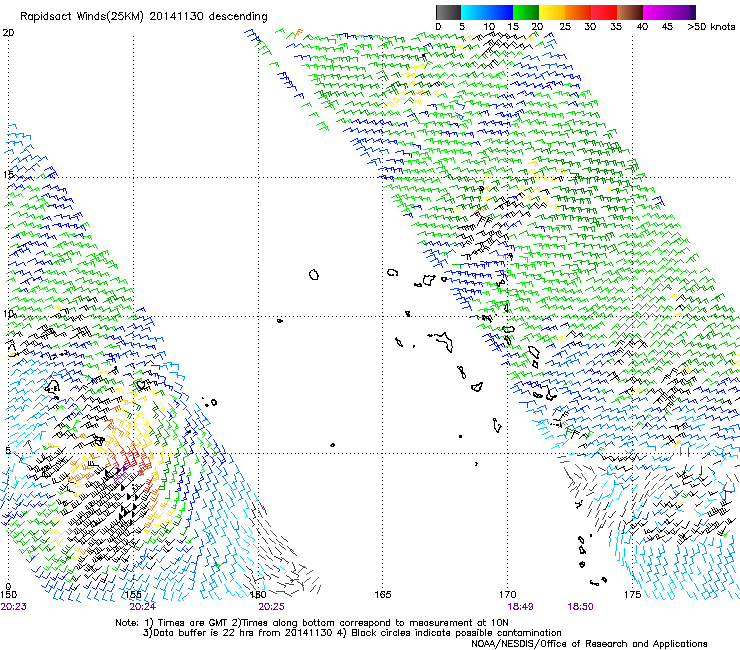Click the yellow 20-25 knots legend swatch
This screenshot has height=650, width=740.
click(552, 12)
